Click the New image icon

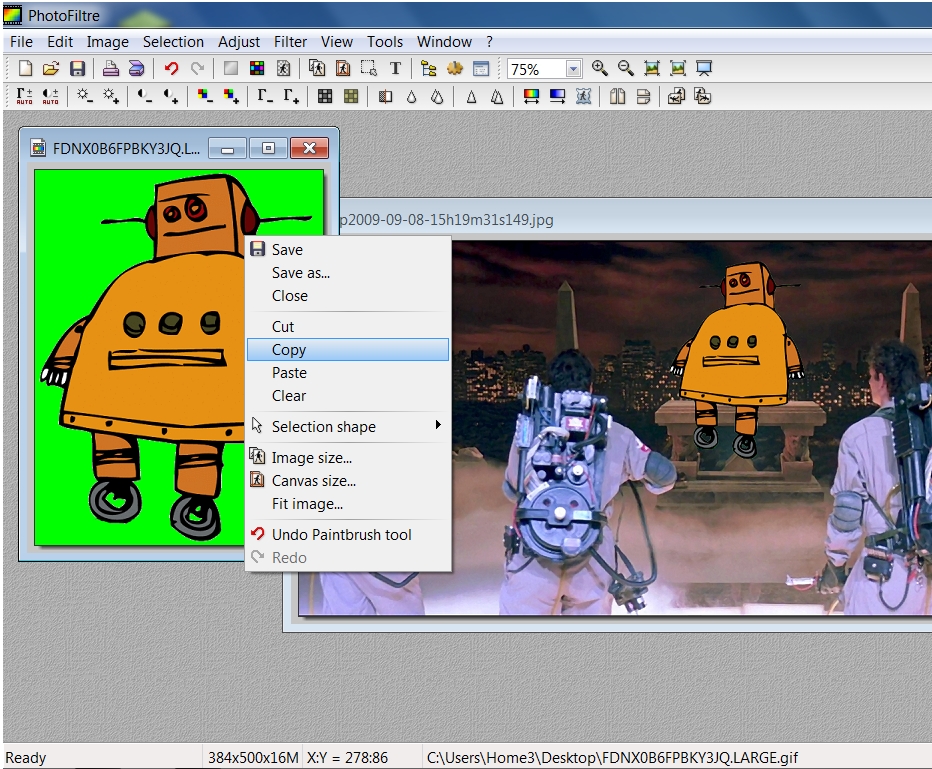(x=25, y=68)
